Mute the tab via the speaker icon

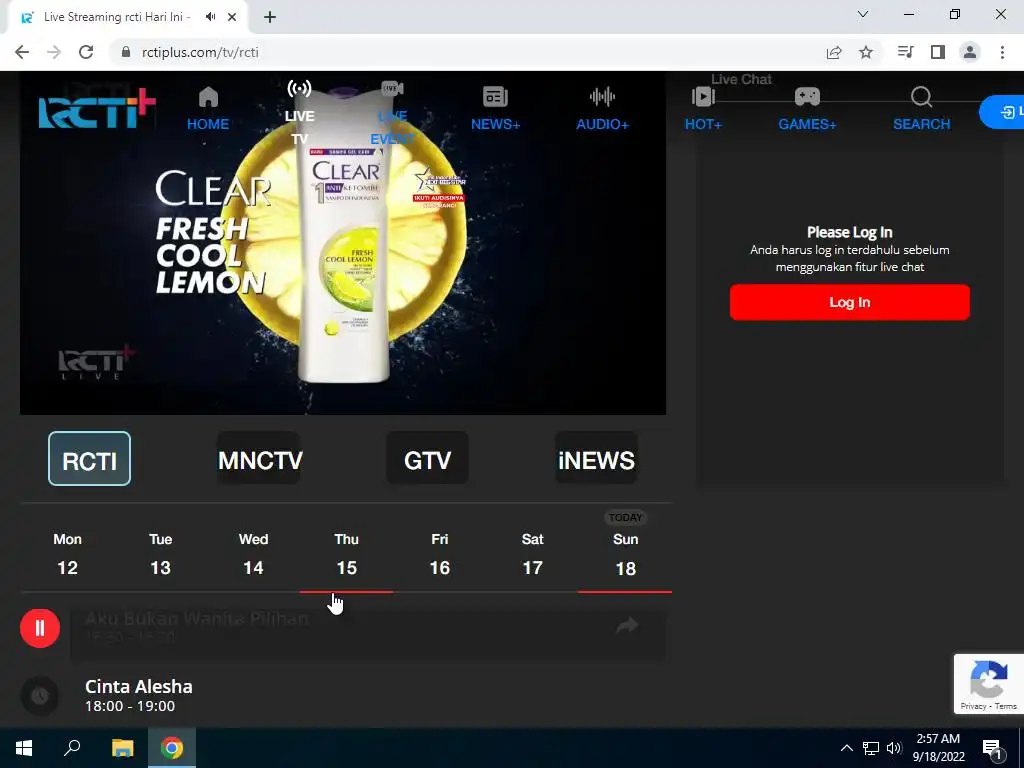coord(210,17)
